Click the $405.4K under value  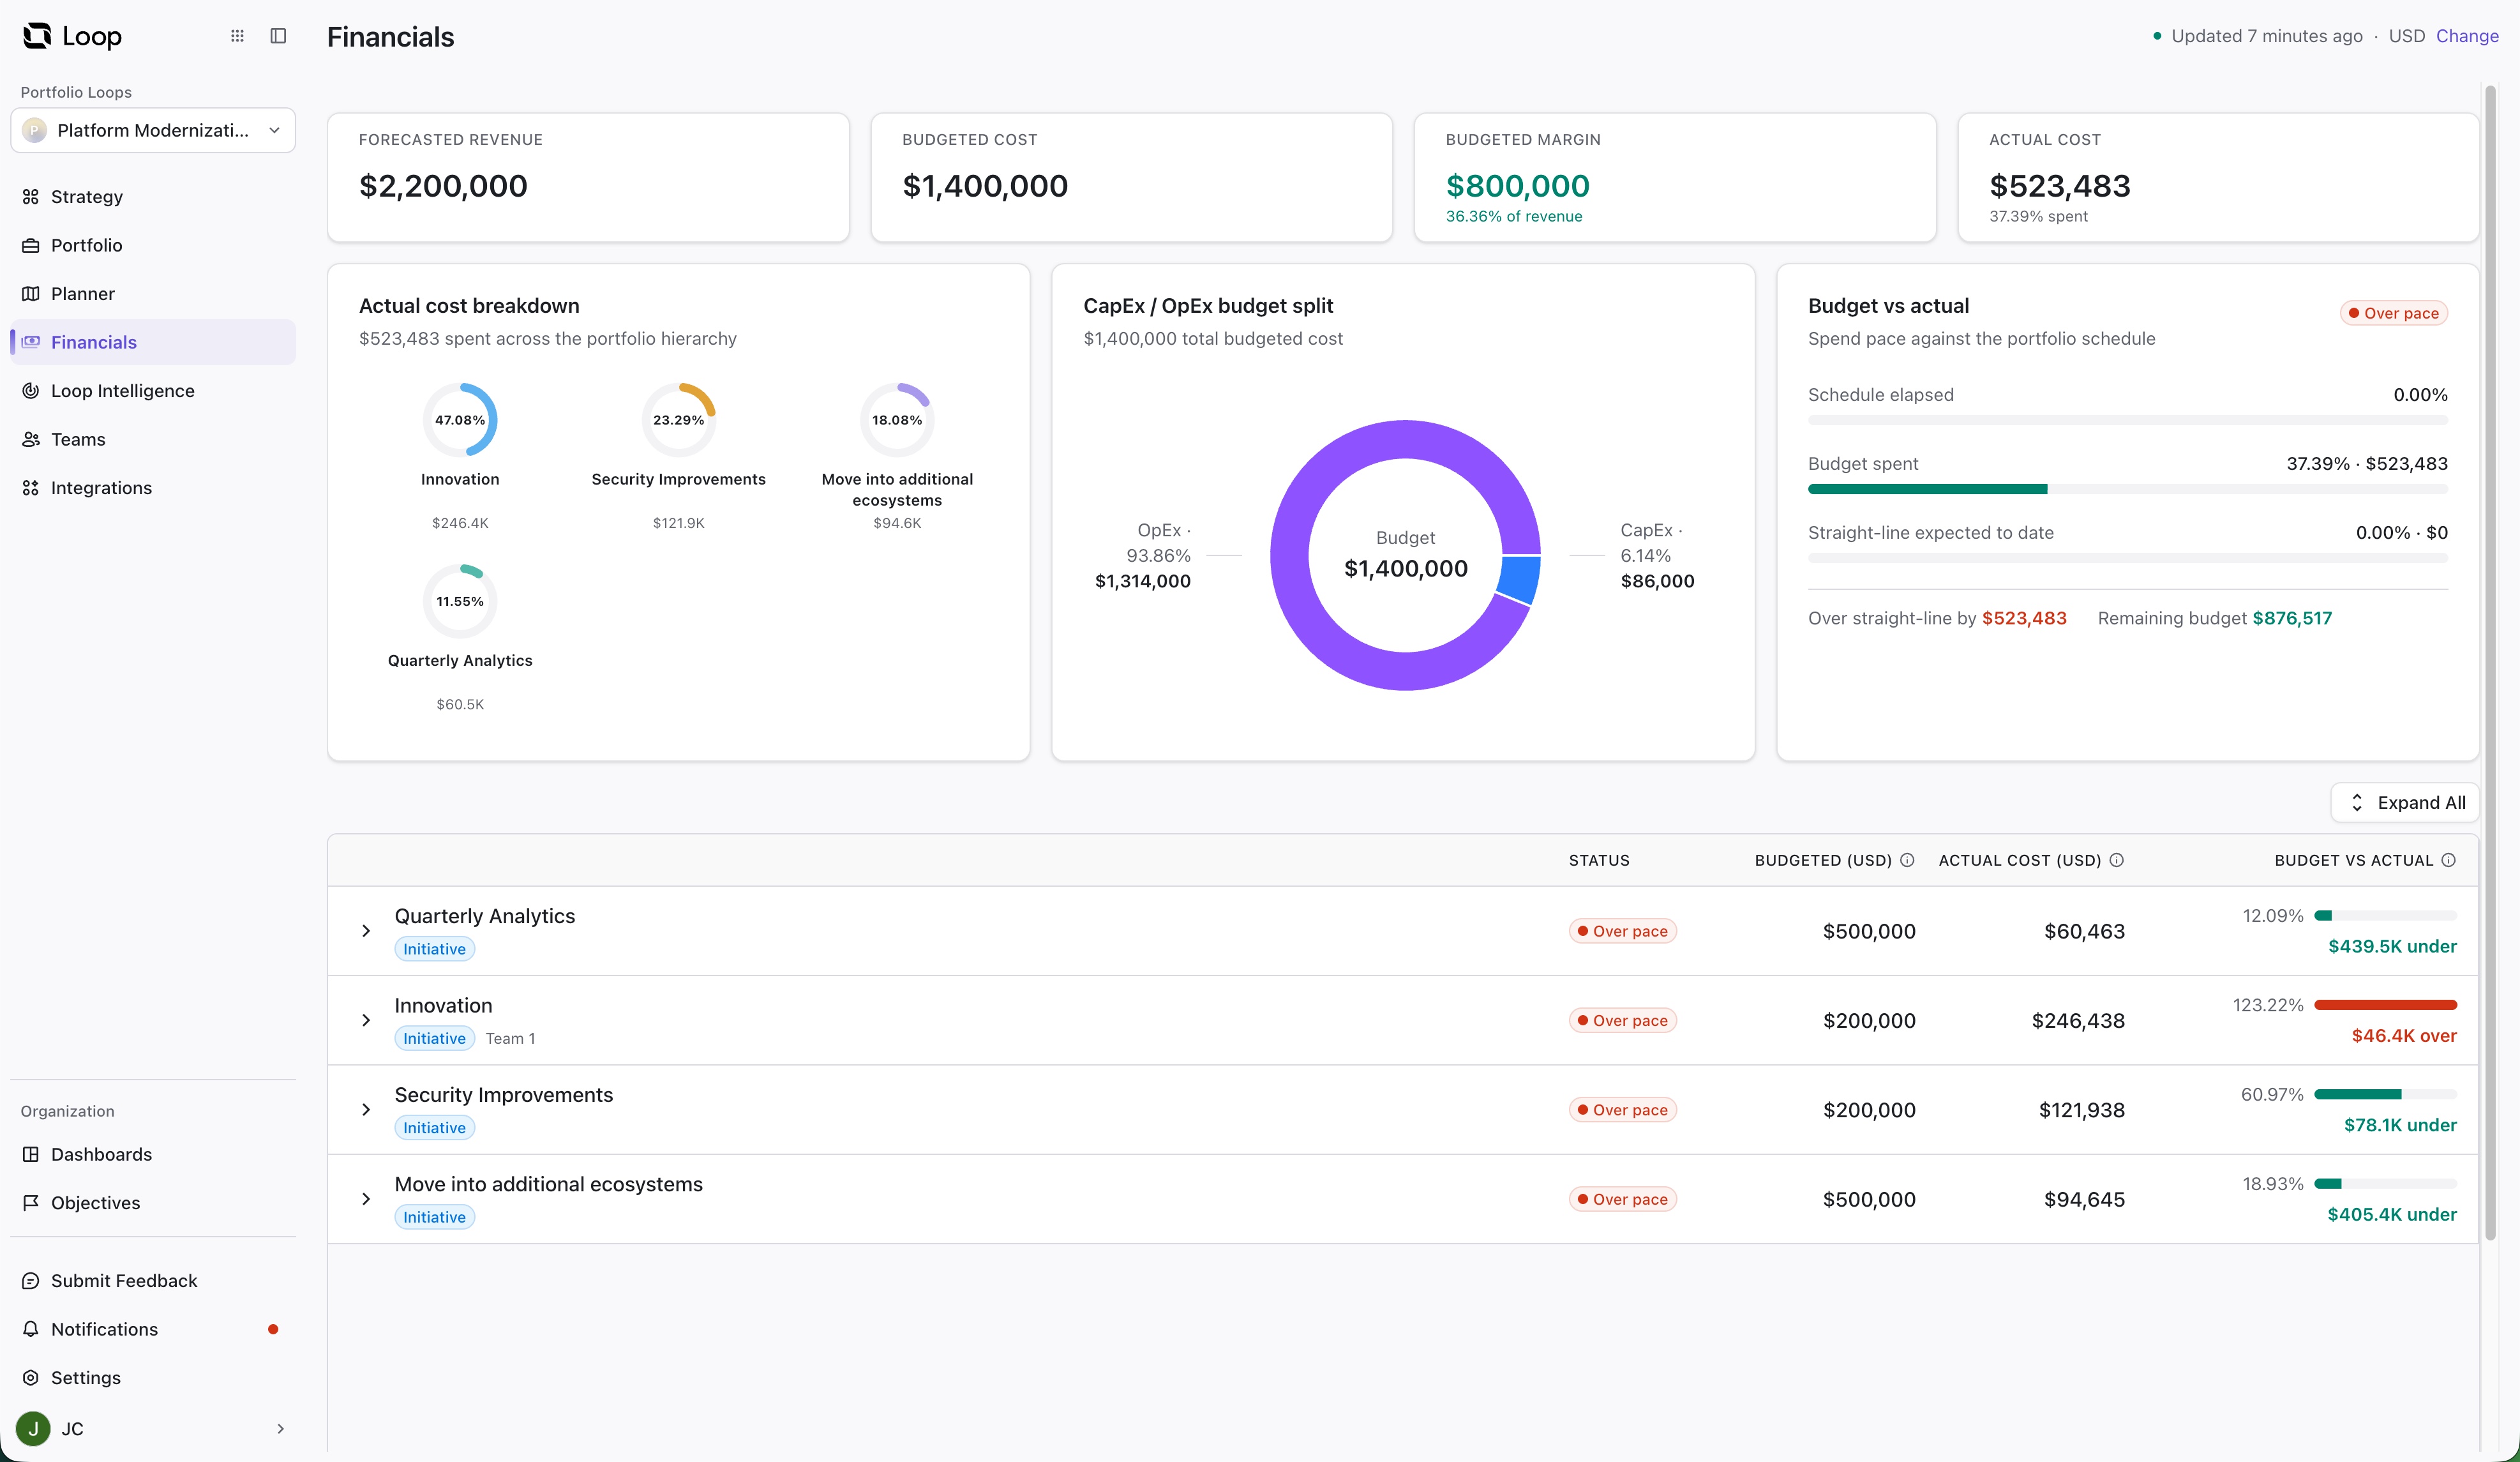[2391, 1214]
